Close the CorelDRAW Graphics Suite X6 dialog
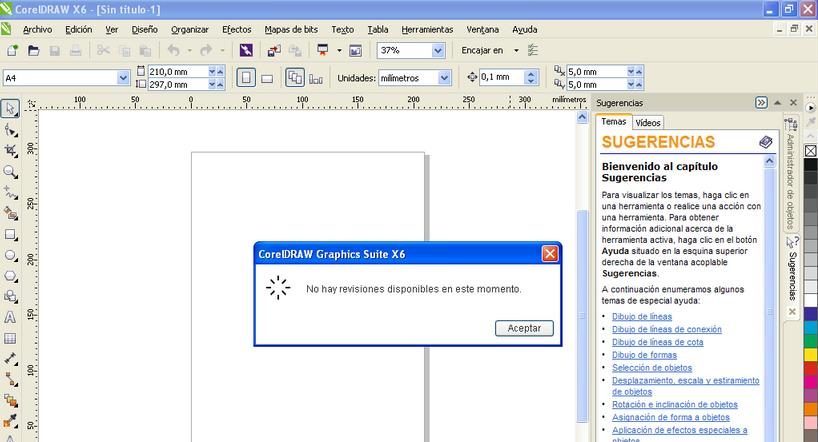 550,254
